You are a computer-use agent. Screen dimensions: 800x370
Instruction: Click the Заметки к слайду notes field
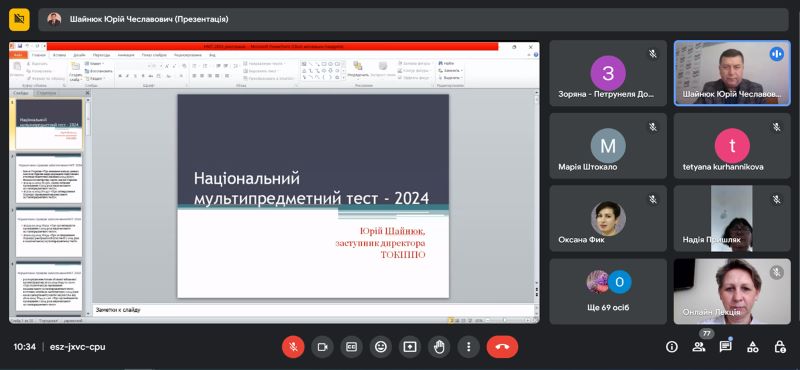tap(315, 310)
